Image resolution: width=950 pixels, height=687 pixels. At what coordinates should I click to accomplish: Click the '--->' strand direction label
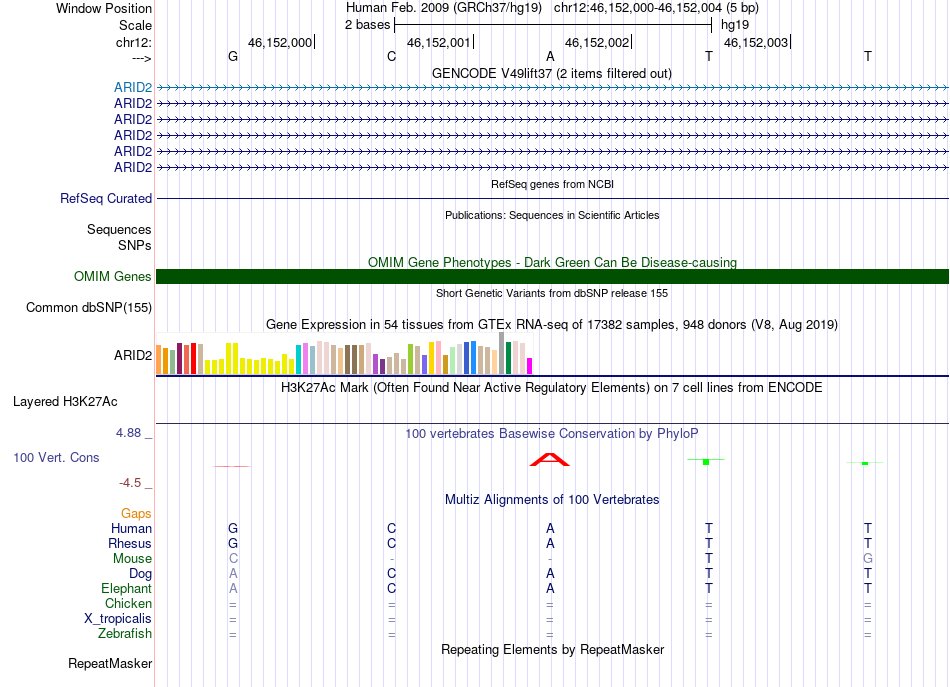141,58
